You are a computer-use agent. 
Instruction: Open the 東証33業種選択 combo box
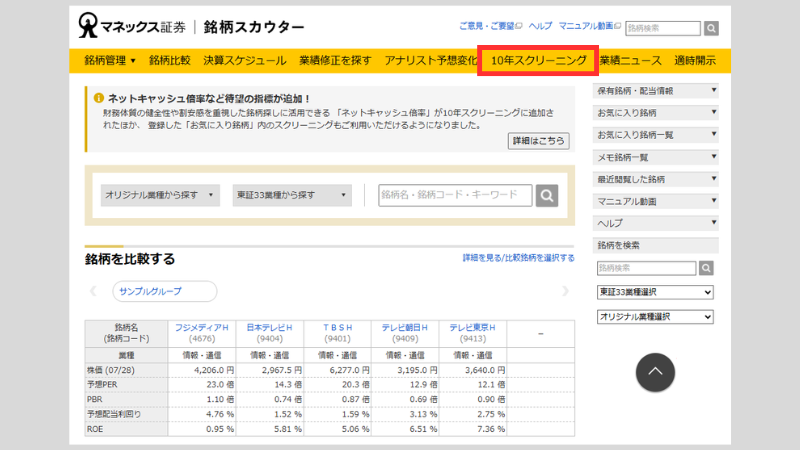[655, 292]
